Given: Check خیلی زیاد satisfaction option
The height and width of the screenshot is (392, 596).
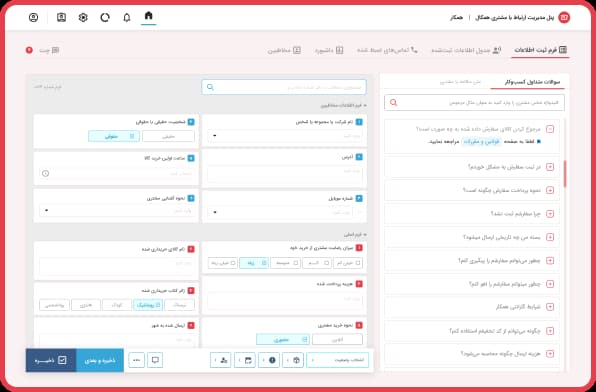Looking at the screenshot, I should coord(223,263).
